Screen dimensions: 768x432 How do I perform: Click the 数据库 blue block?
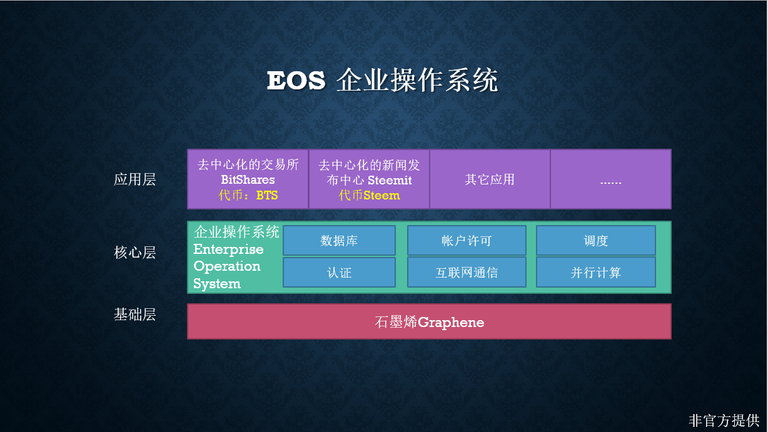339,240
